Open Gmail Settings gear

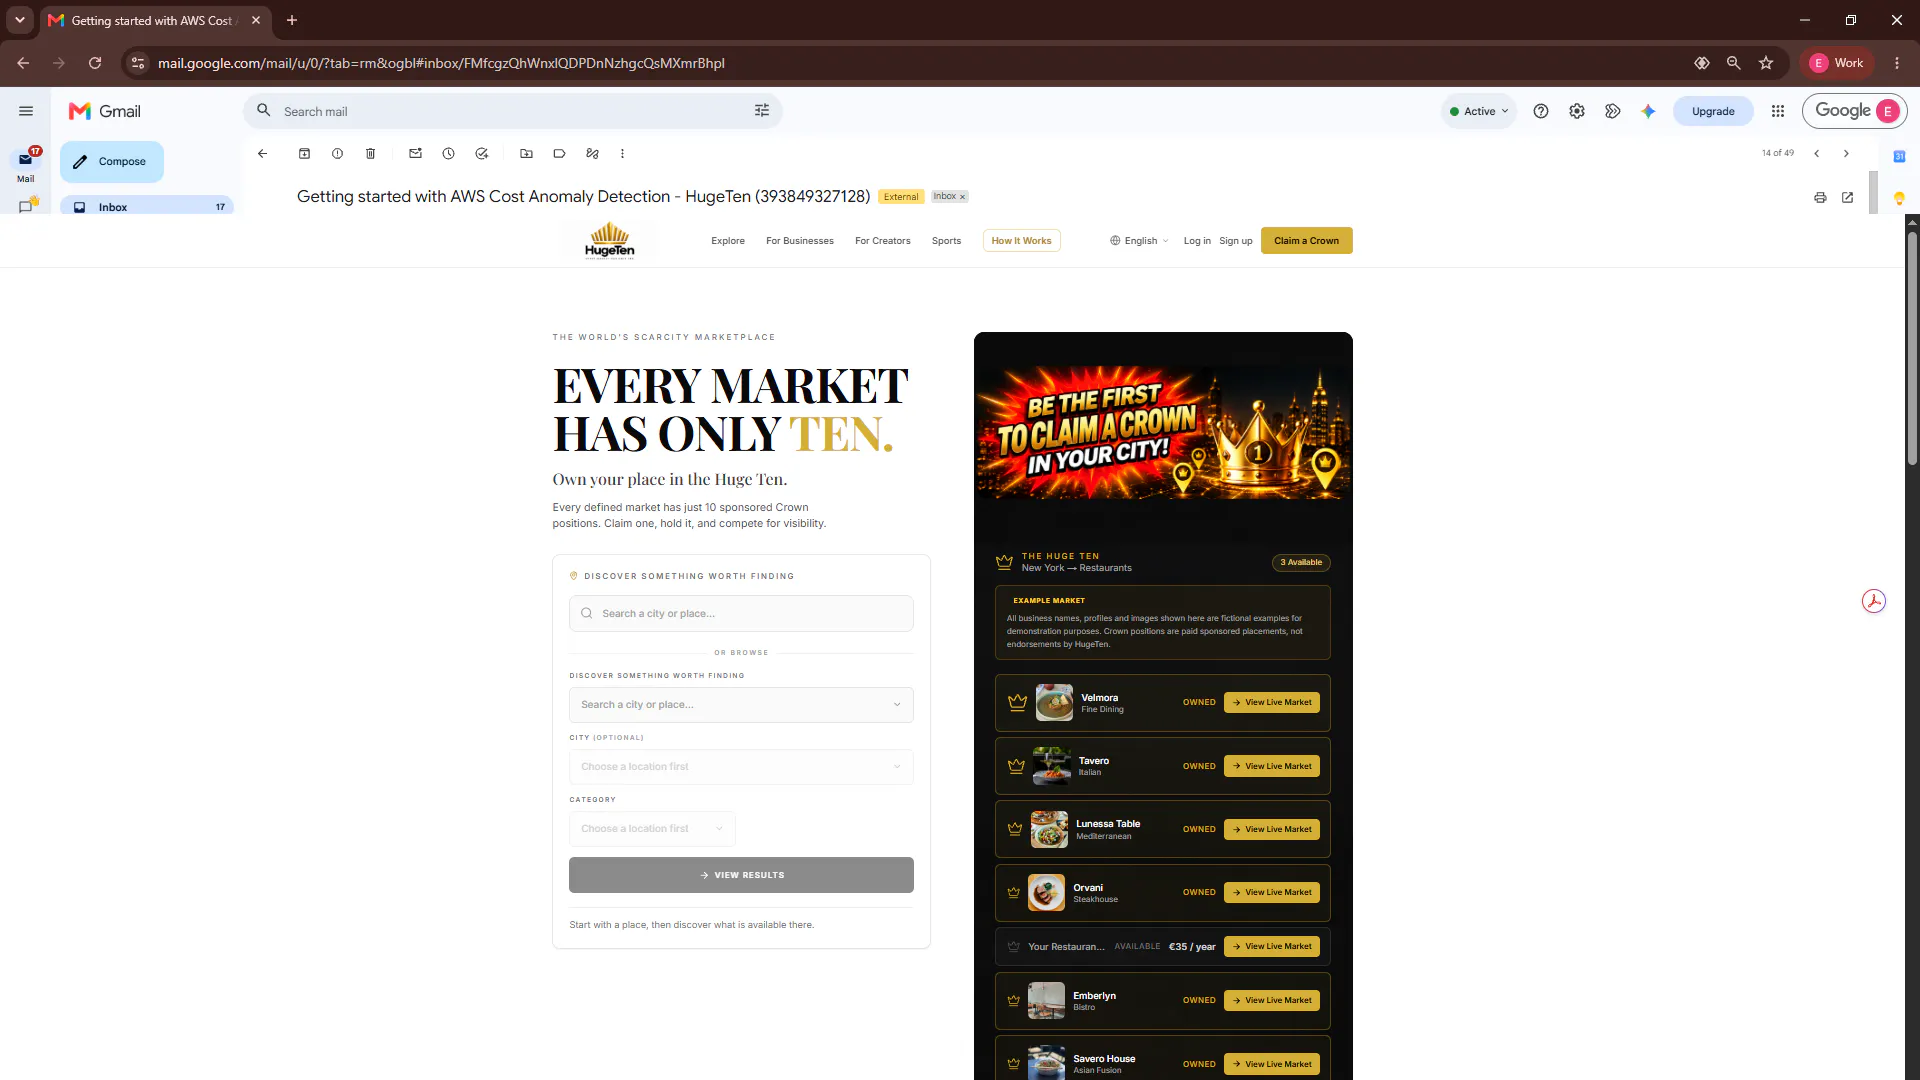1577,111
